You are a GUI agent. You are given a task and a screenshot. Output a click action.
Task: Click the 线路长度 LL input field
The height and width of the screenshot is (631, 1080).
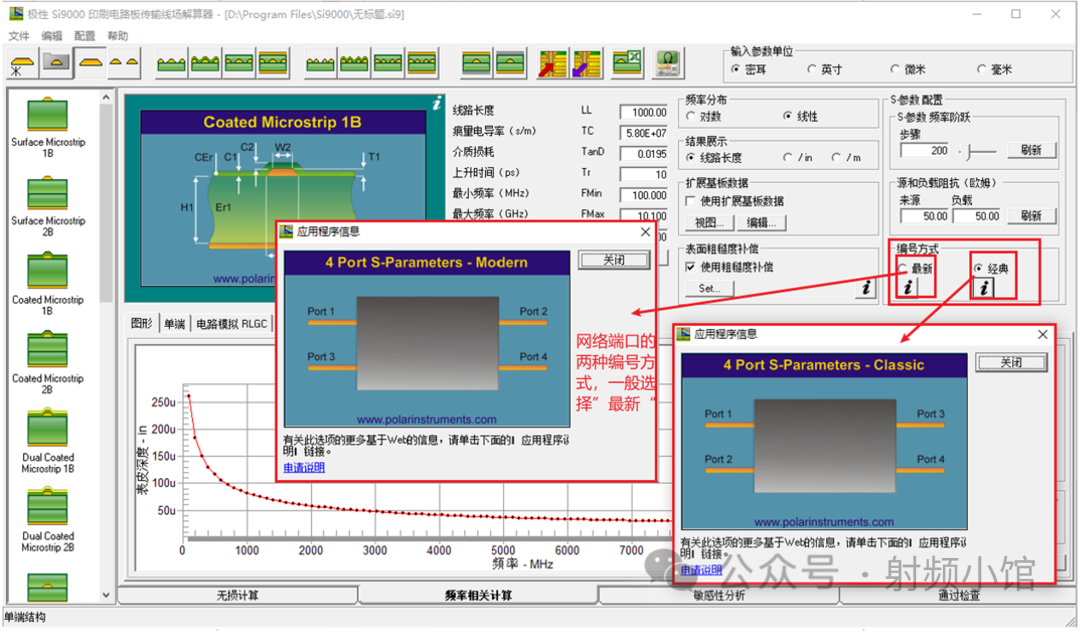coord(643,112)
